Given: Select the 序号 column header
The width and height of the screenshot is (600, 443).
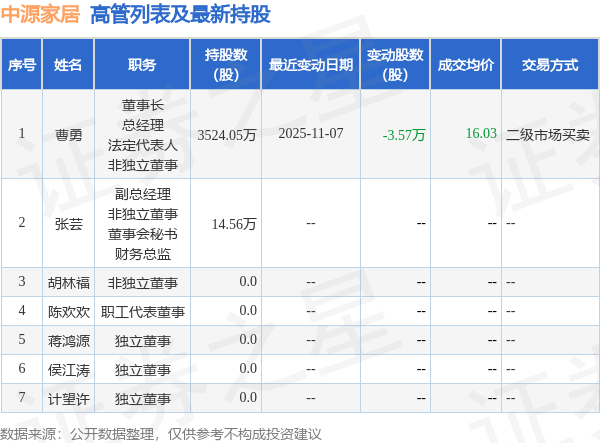Looking at the screenshot, I should pos(22,65).
